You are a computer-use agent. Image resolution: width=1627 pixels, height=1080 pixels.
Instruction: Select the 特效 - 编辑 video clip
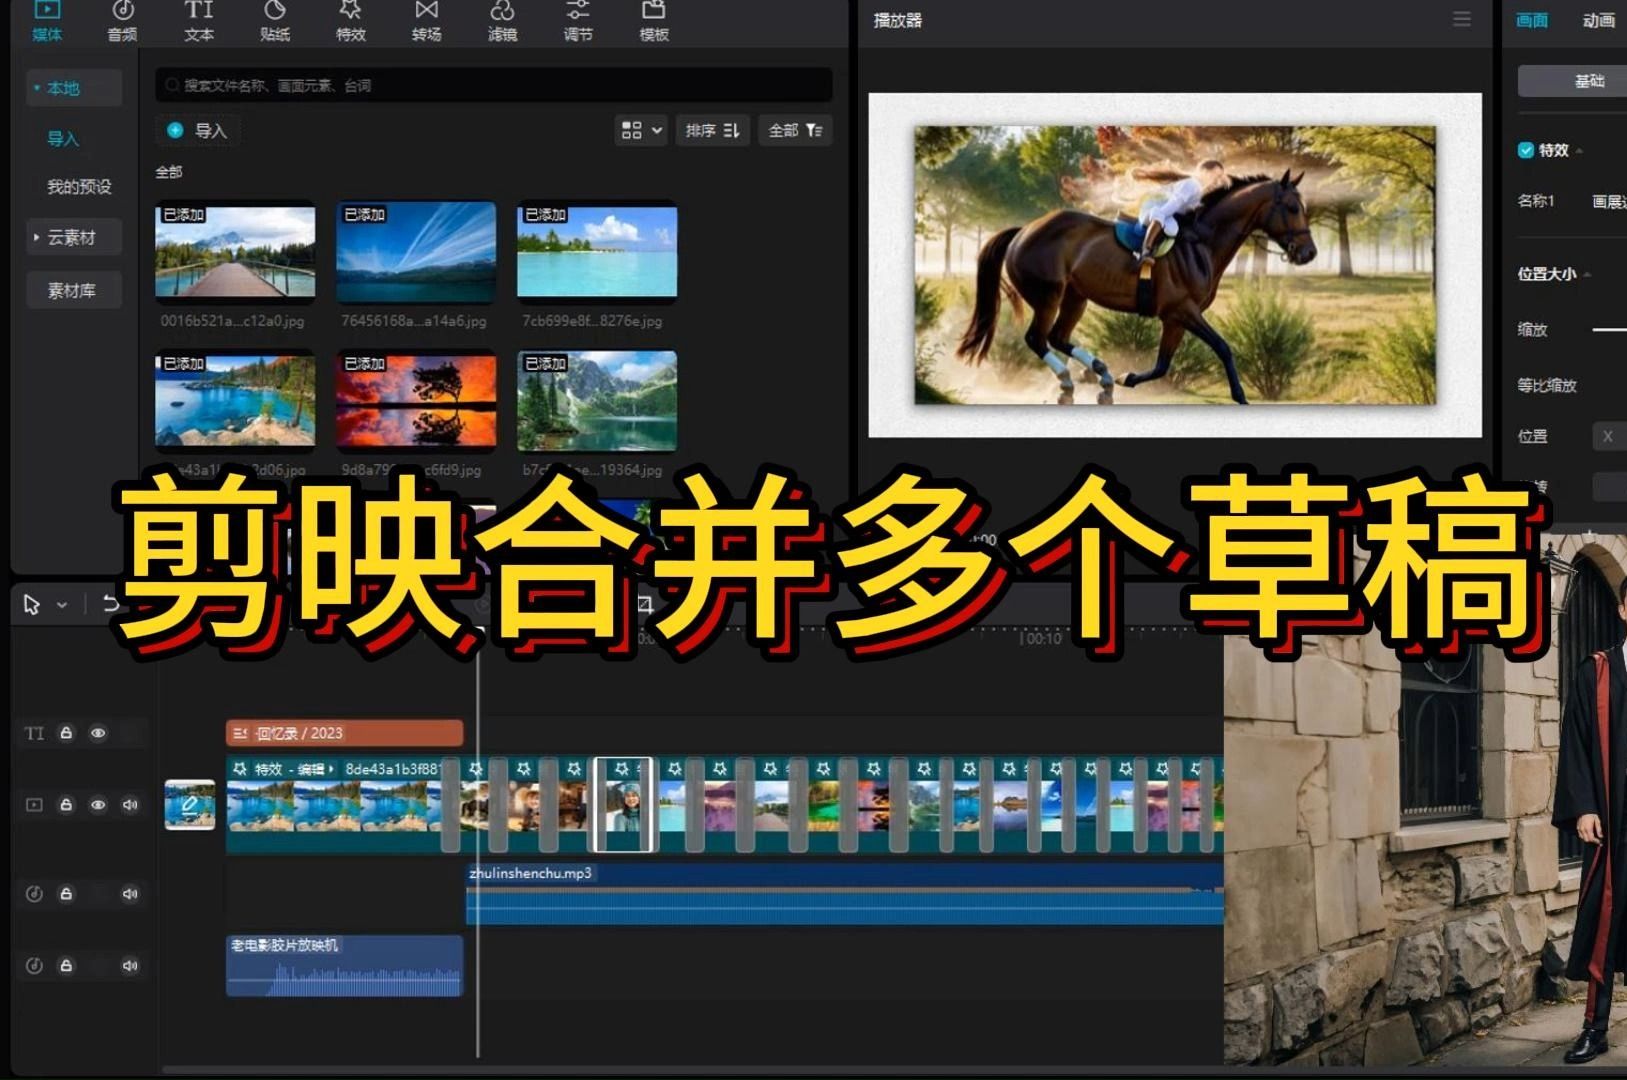334,805
